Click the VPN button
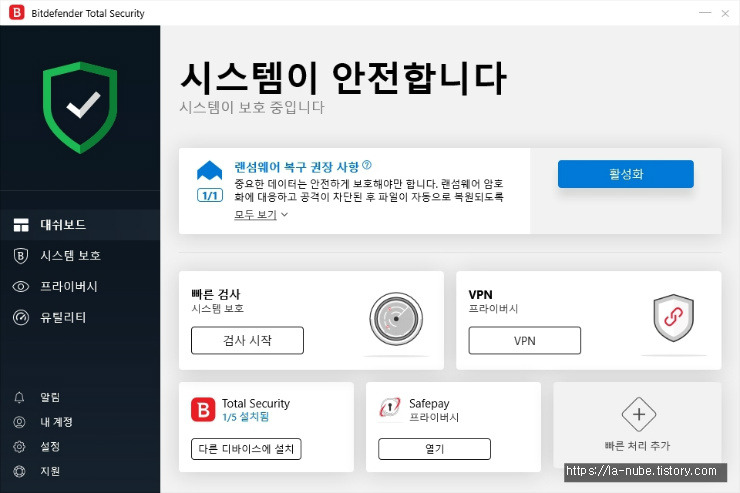This screenshot has height=493, width=740. coord(524,340)
